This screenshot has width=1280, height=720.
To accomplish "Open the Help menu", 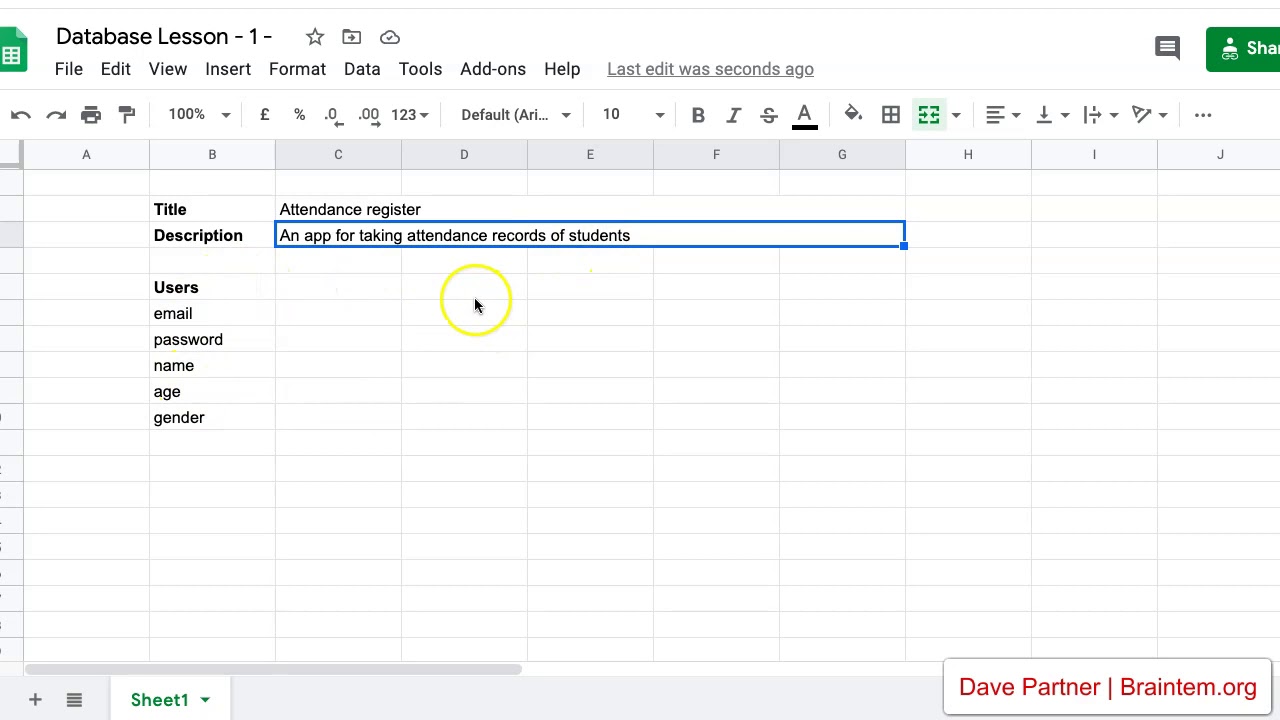I will [x=562, y=69].
